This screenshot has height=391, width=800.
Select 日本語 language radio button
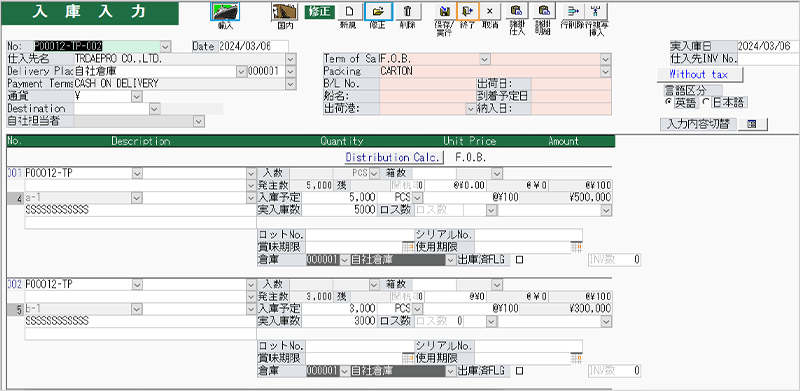[x=706, y=102]
